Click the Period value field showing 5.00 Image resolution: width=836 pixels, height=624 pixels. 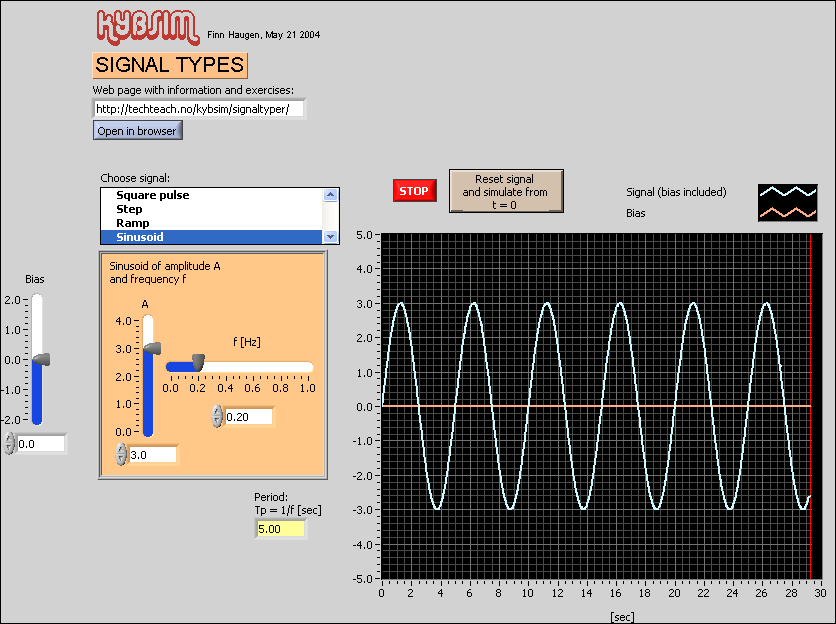280,528
